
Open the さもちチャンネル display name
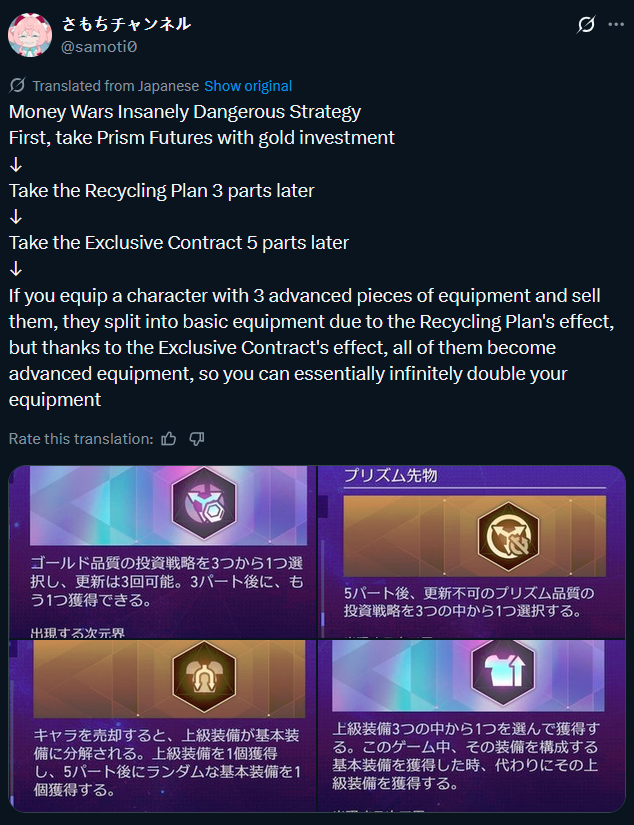point(126,24)
